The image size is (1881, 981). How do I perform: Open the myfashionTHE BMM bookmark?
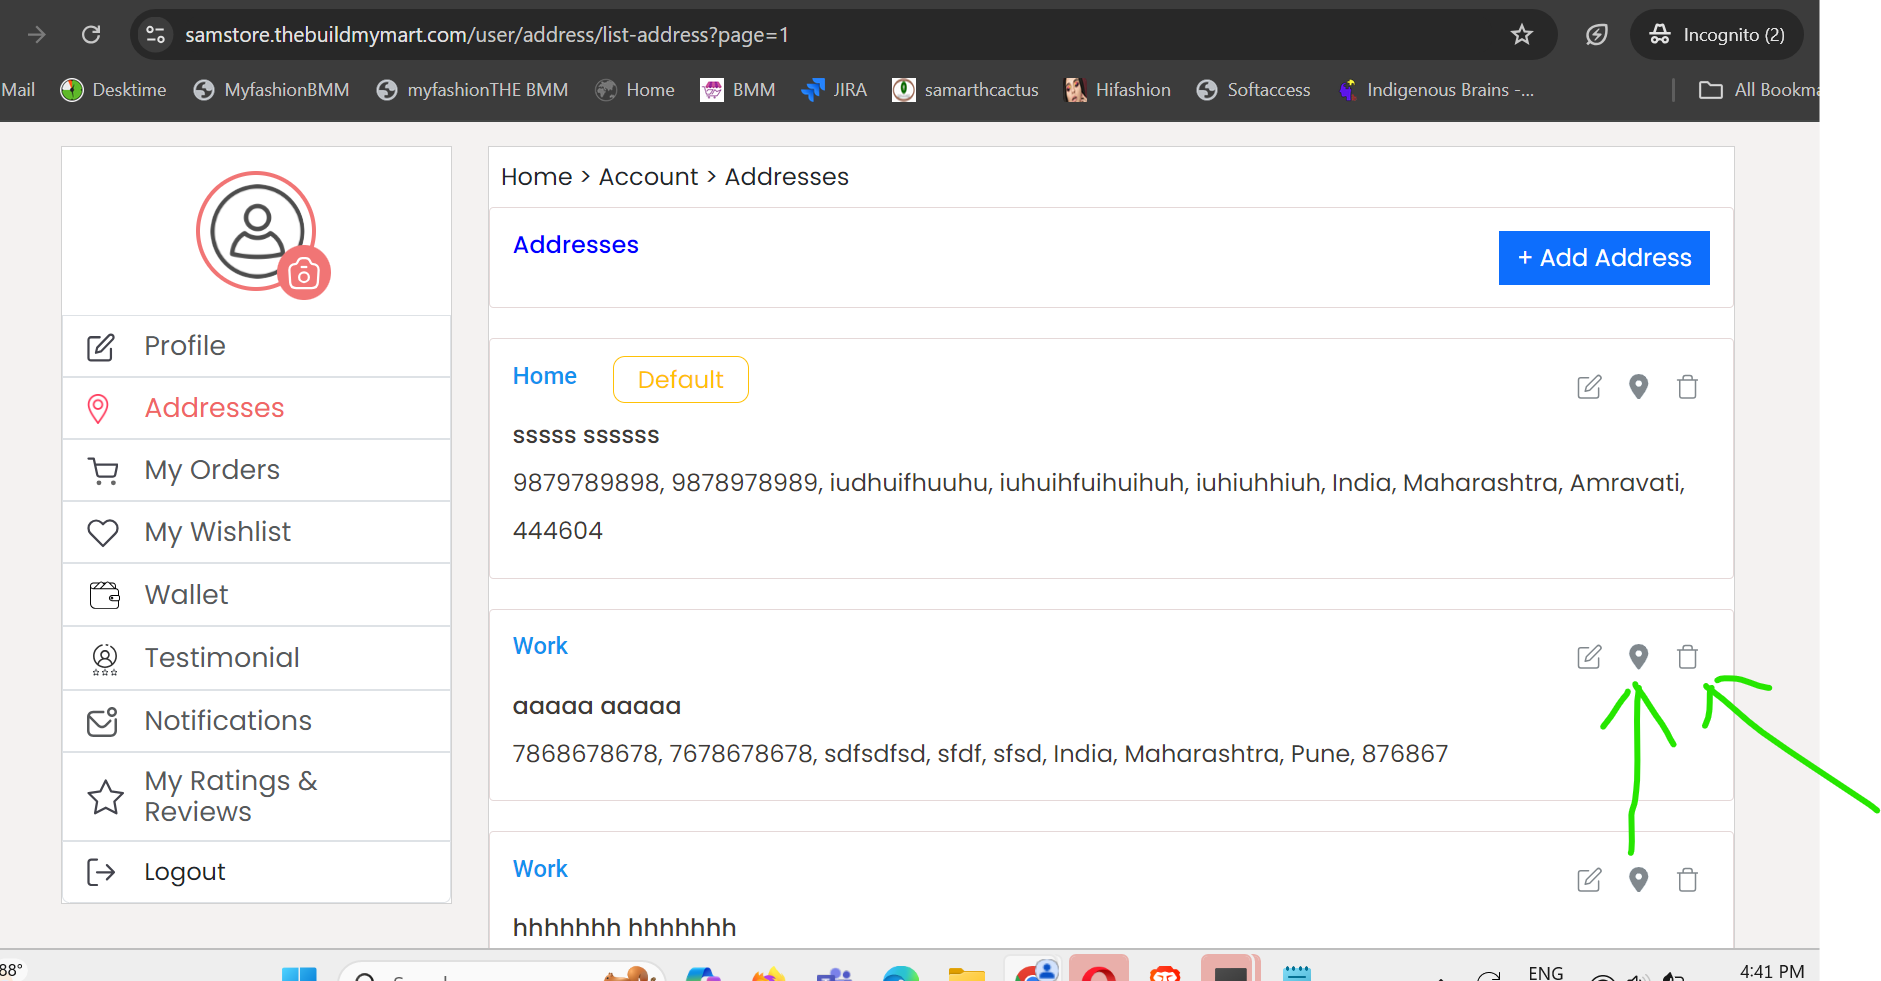click(x=472, y=90)
